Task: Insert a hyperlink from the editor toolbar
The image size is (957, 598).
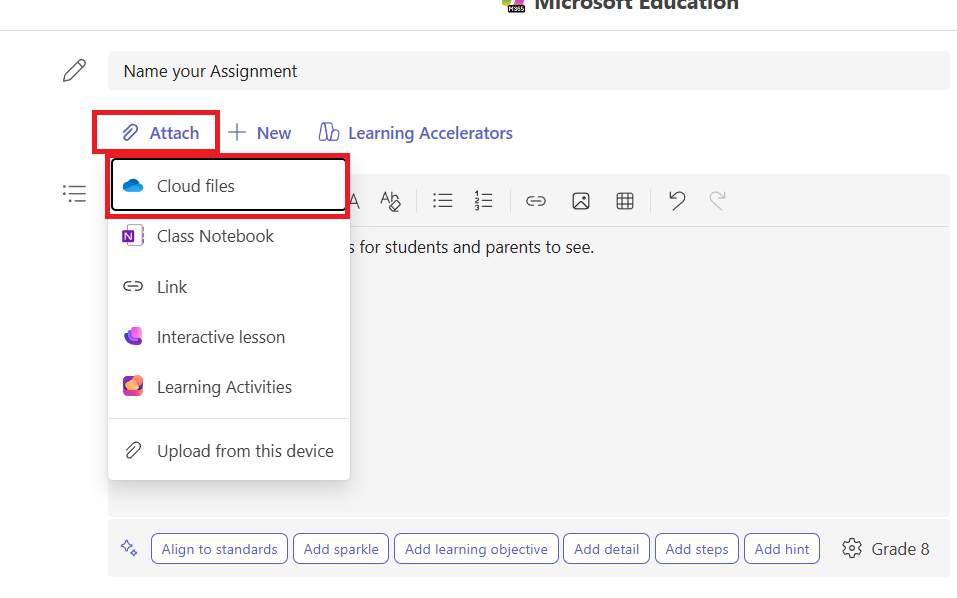Action: (x=536, y=201)
